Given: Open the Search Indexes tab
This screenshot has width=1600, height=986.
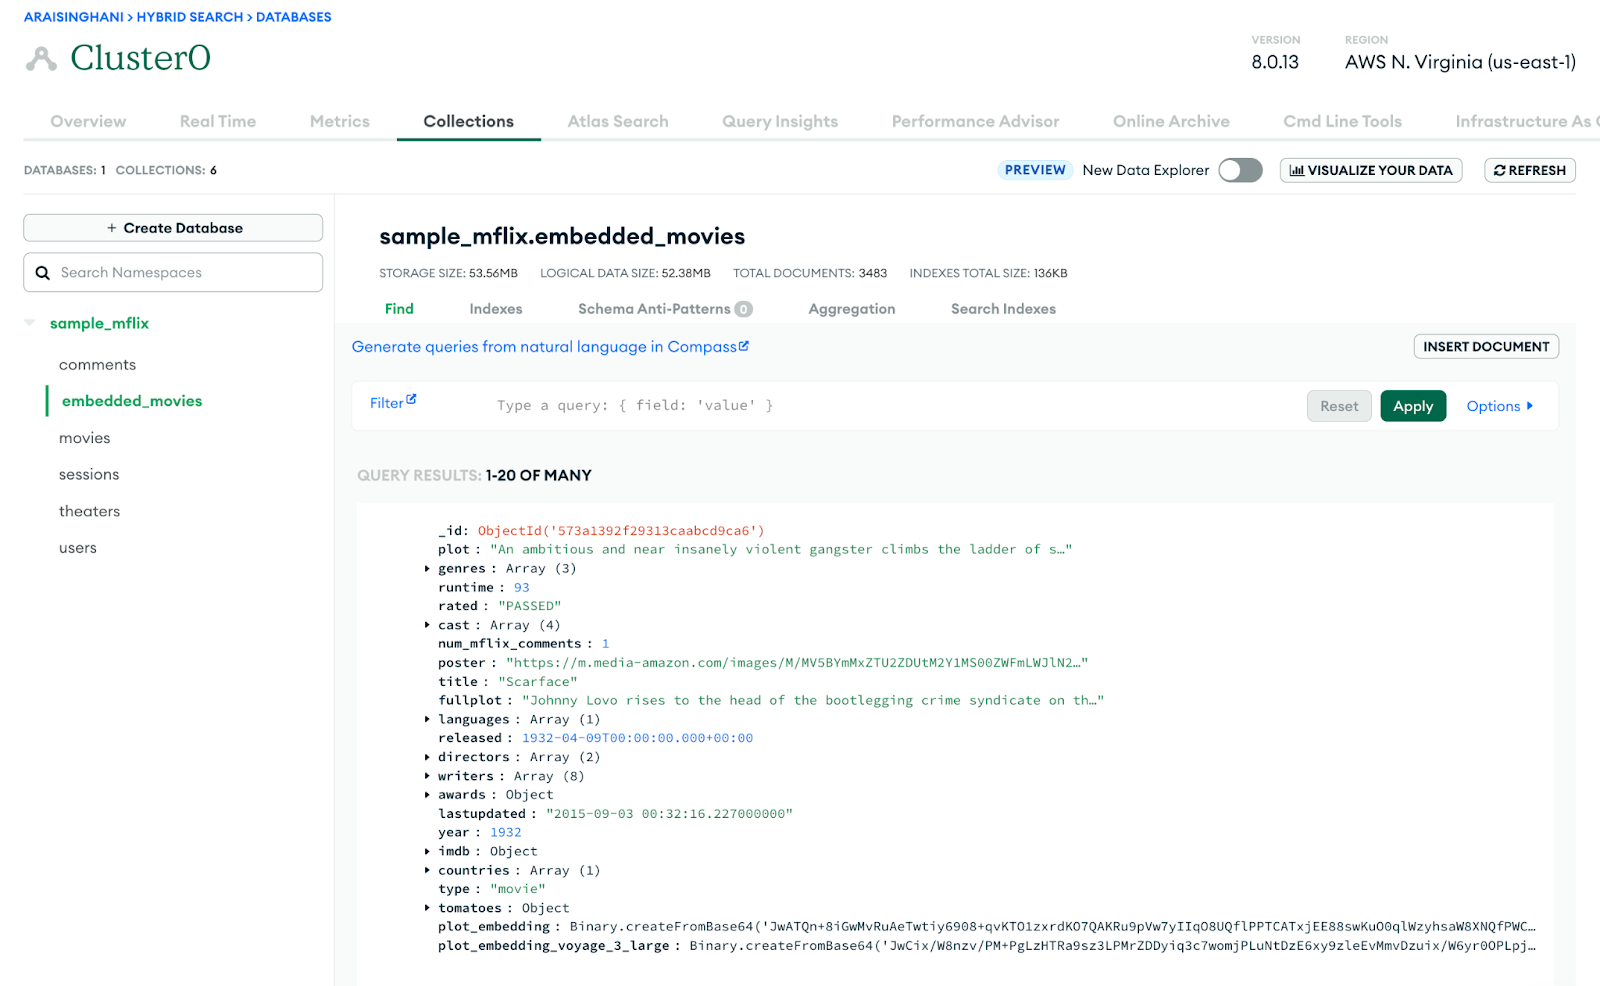Looking at the screenshot, I should click(x=1003, y=309).
